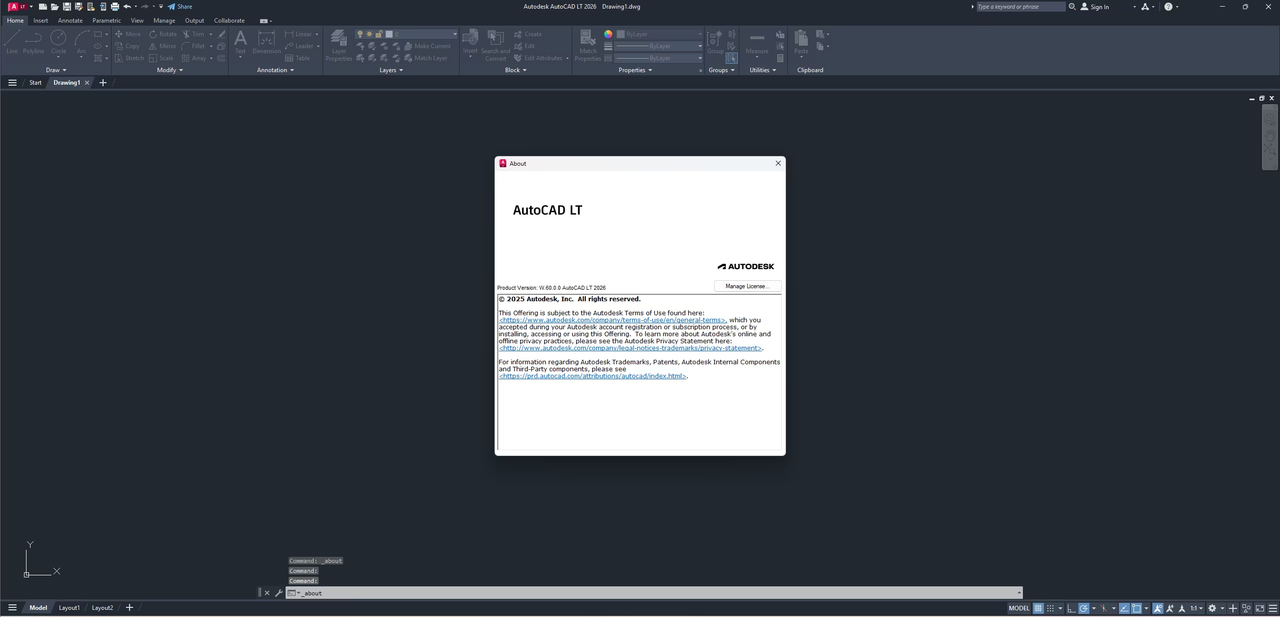Toggle Isometric Drafting in status bar
The width and height of the screenshot is (1280, 617).
click(1104, 608)
